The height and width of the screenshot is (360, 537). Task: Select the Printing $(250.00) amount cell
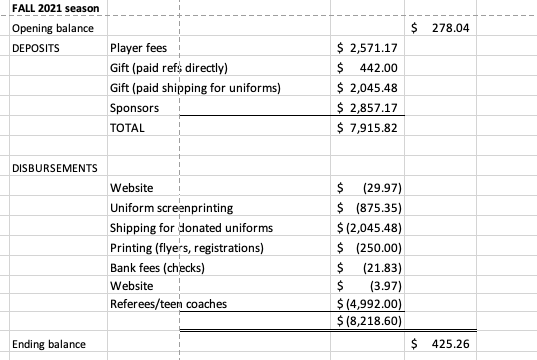pyautogui.click(x=367, y=248)
